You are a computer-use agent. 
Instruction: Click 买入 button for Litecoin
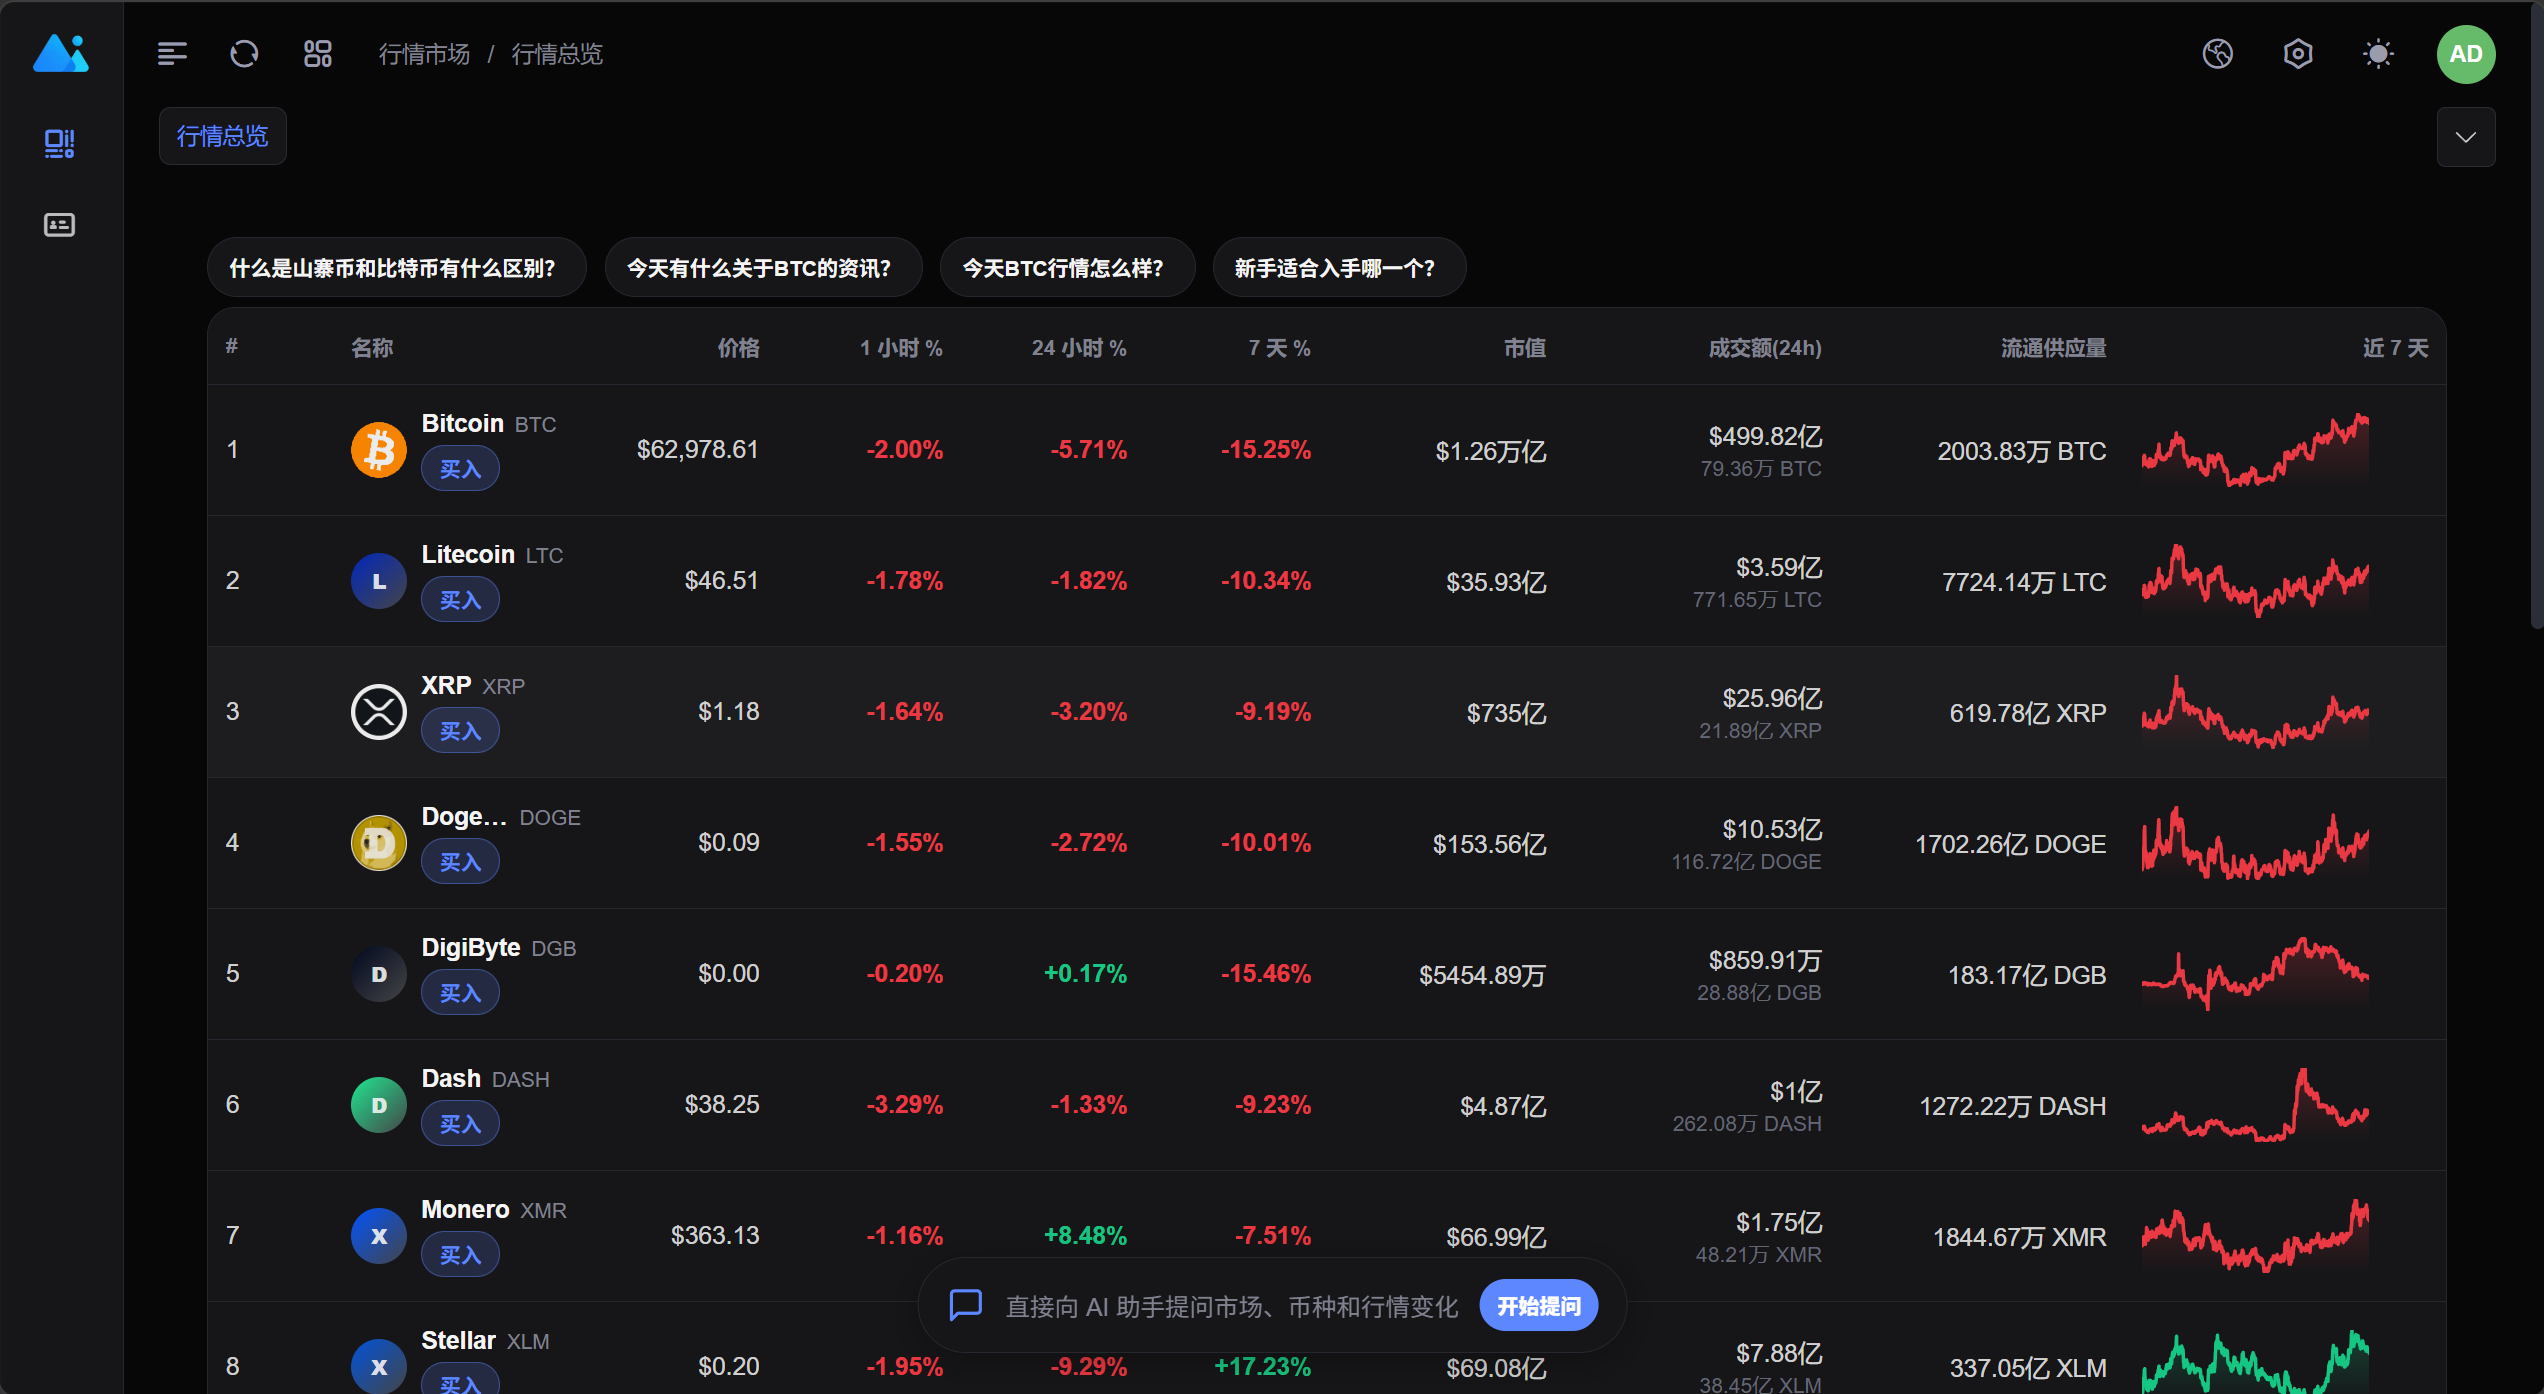coord(460,600)
